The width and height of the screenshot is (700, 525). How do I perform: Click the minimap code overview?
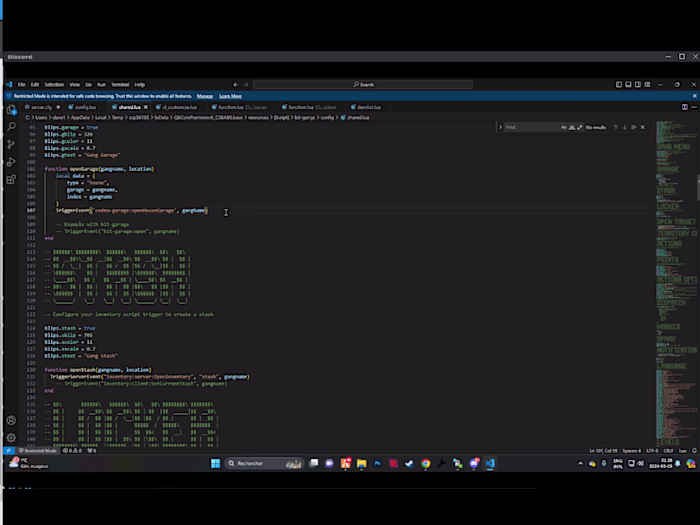pyautogui.click(x=676, y=283)
